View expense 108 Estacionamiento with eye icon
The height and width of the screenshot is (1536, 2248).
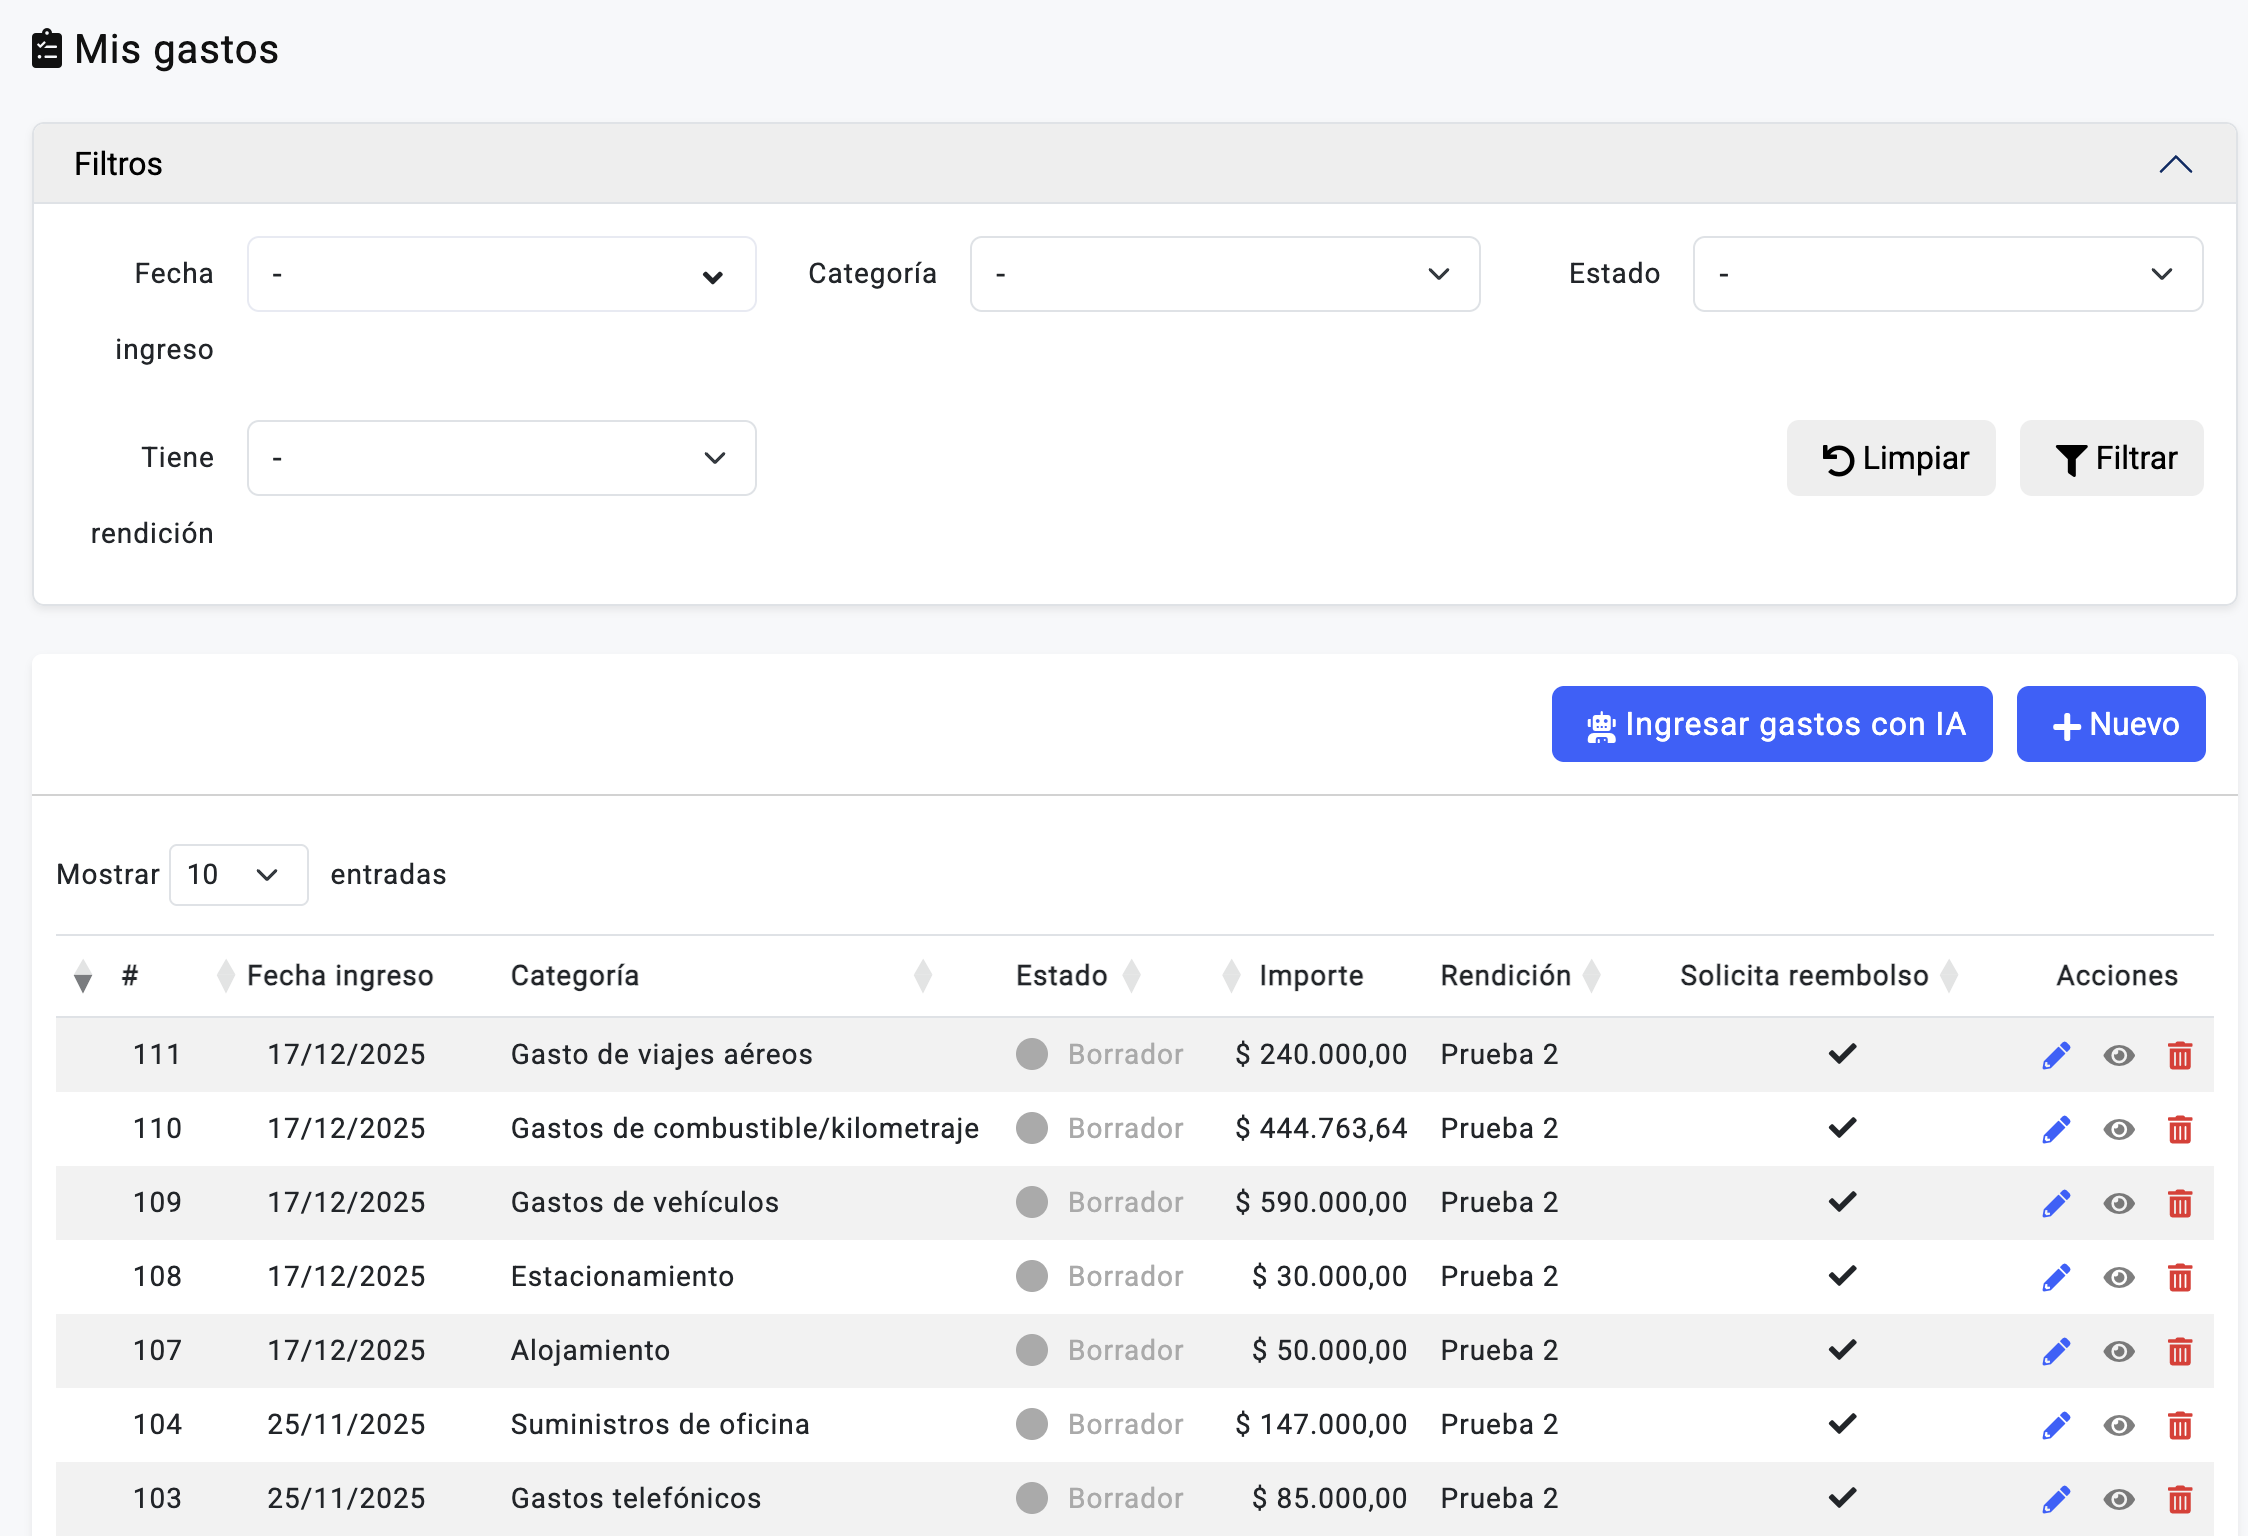click(2118, 1277)
